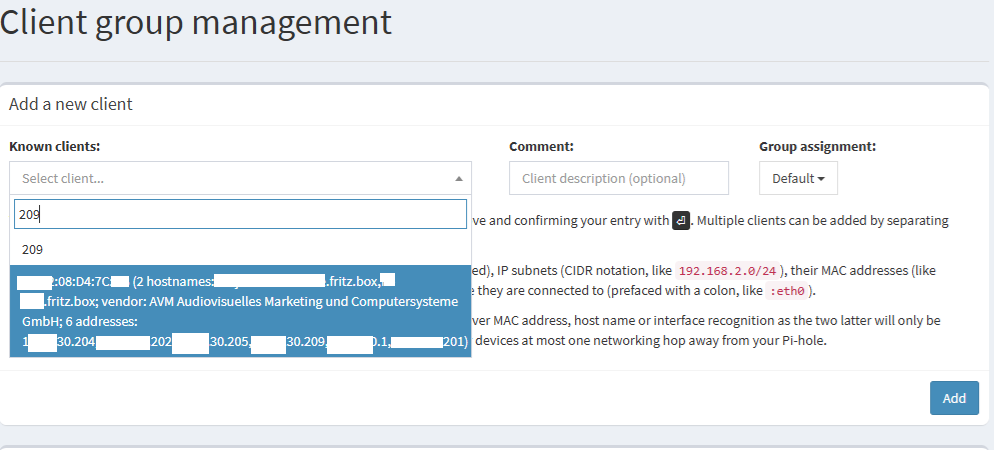Click the Add a new client panel header
Viewport: 994px width, 450px height.
pyautogui.click(x=71, y=104)
